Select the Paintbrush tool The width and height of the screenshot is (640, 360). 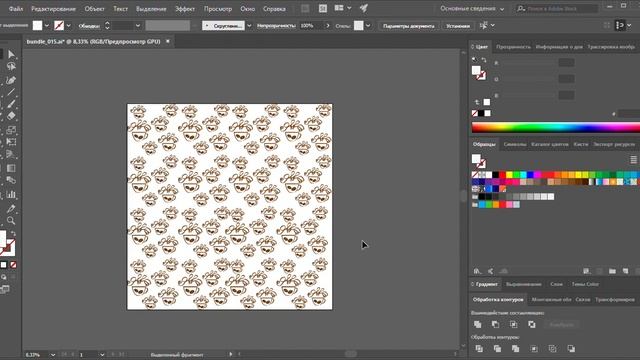click(11, 104)
